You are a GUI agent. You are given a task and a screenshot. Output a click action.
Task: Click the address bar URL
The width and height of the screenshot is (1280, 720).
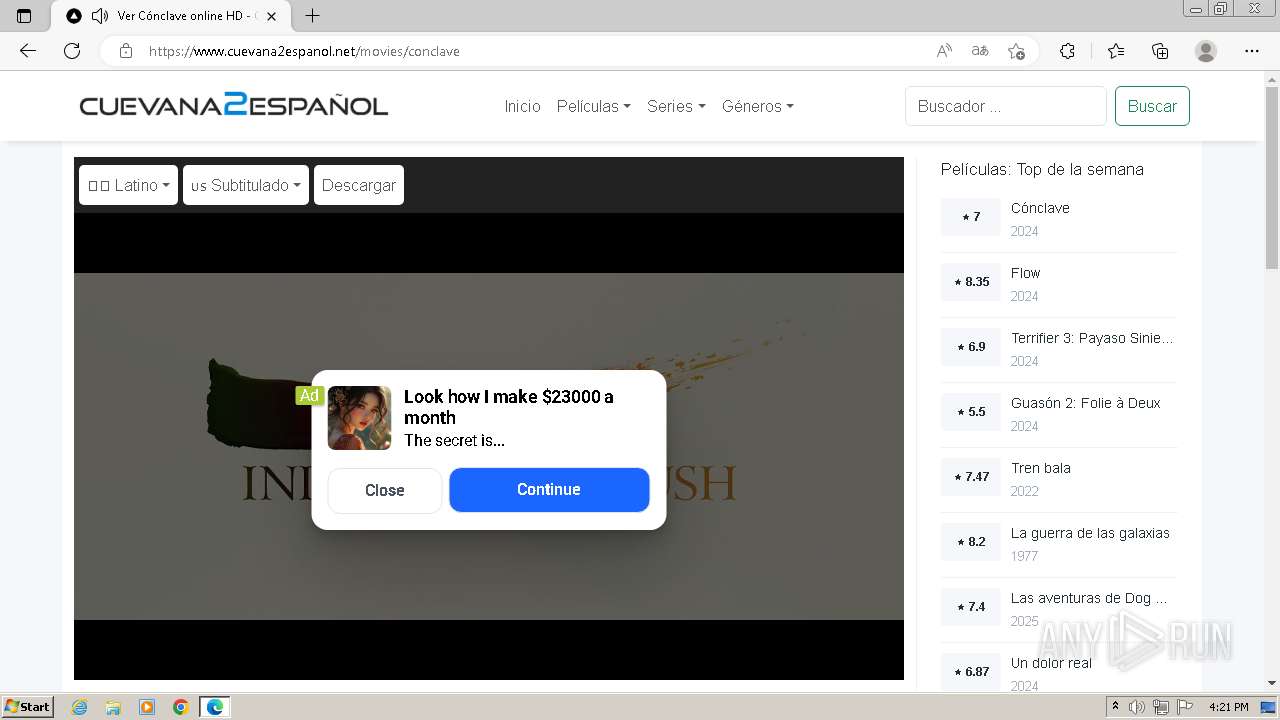[x=304, y=51]
